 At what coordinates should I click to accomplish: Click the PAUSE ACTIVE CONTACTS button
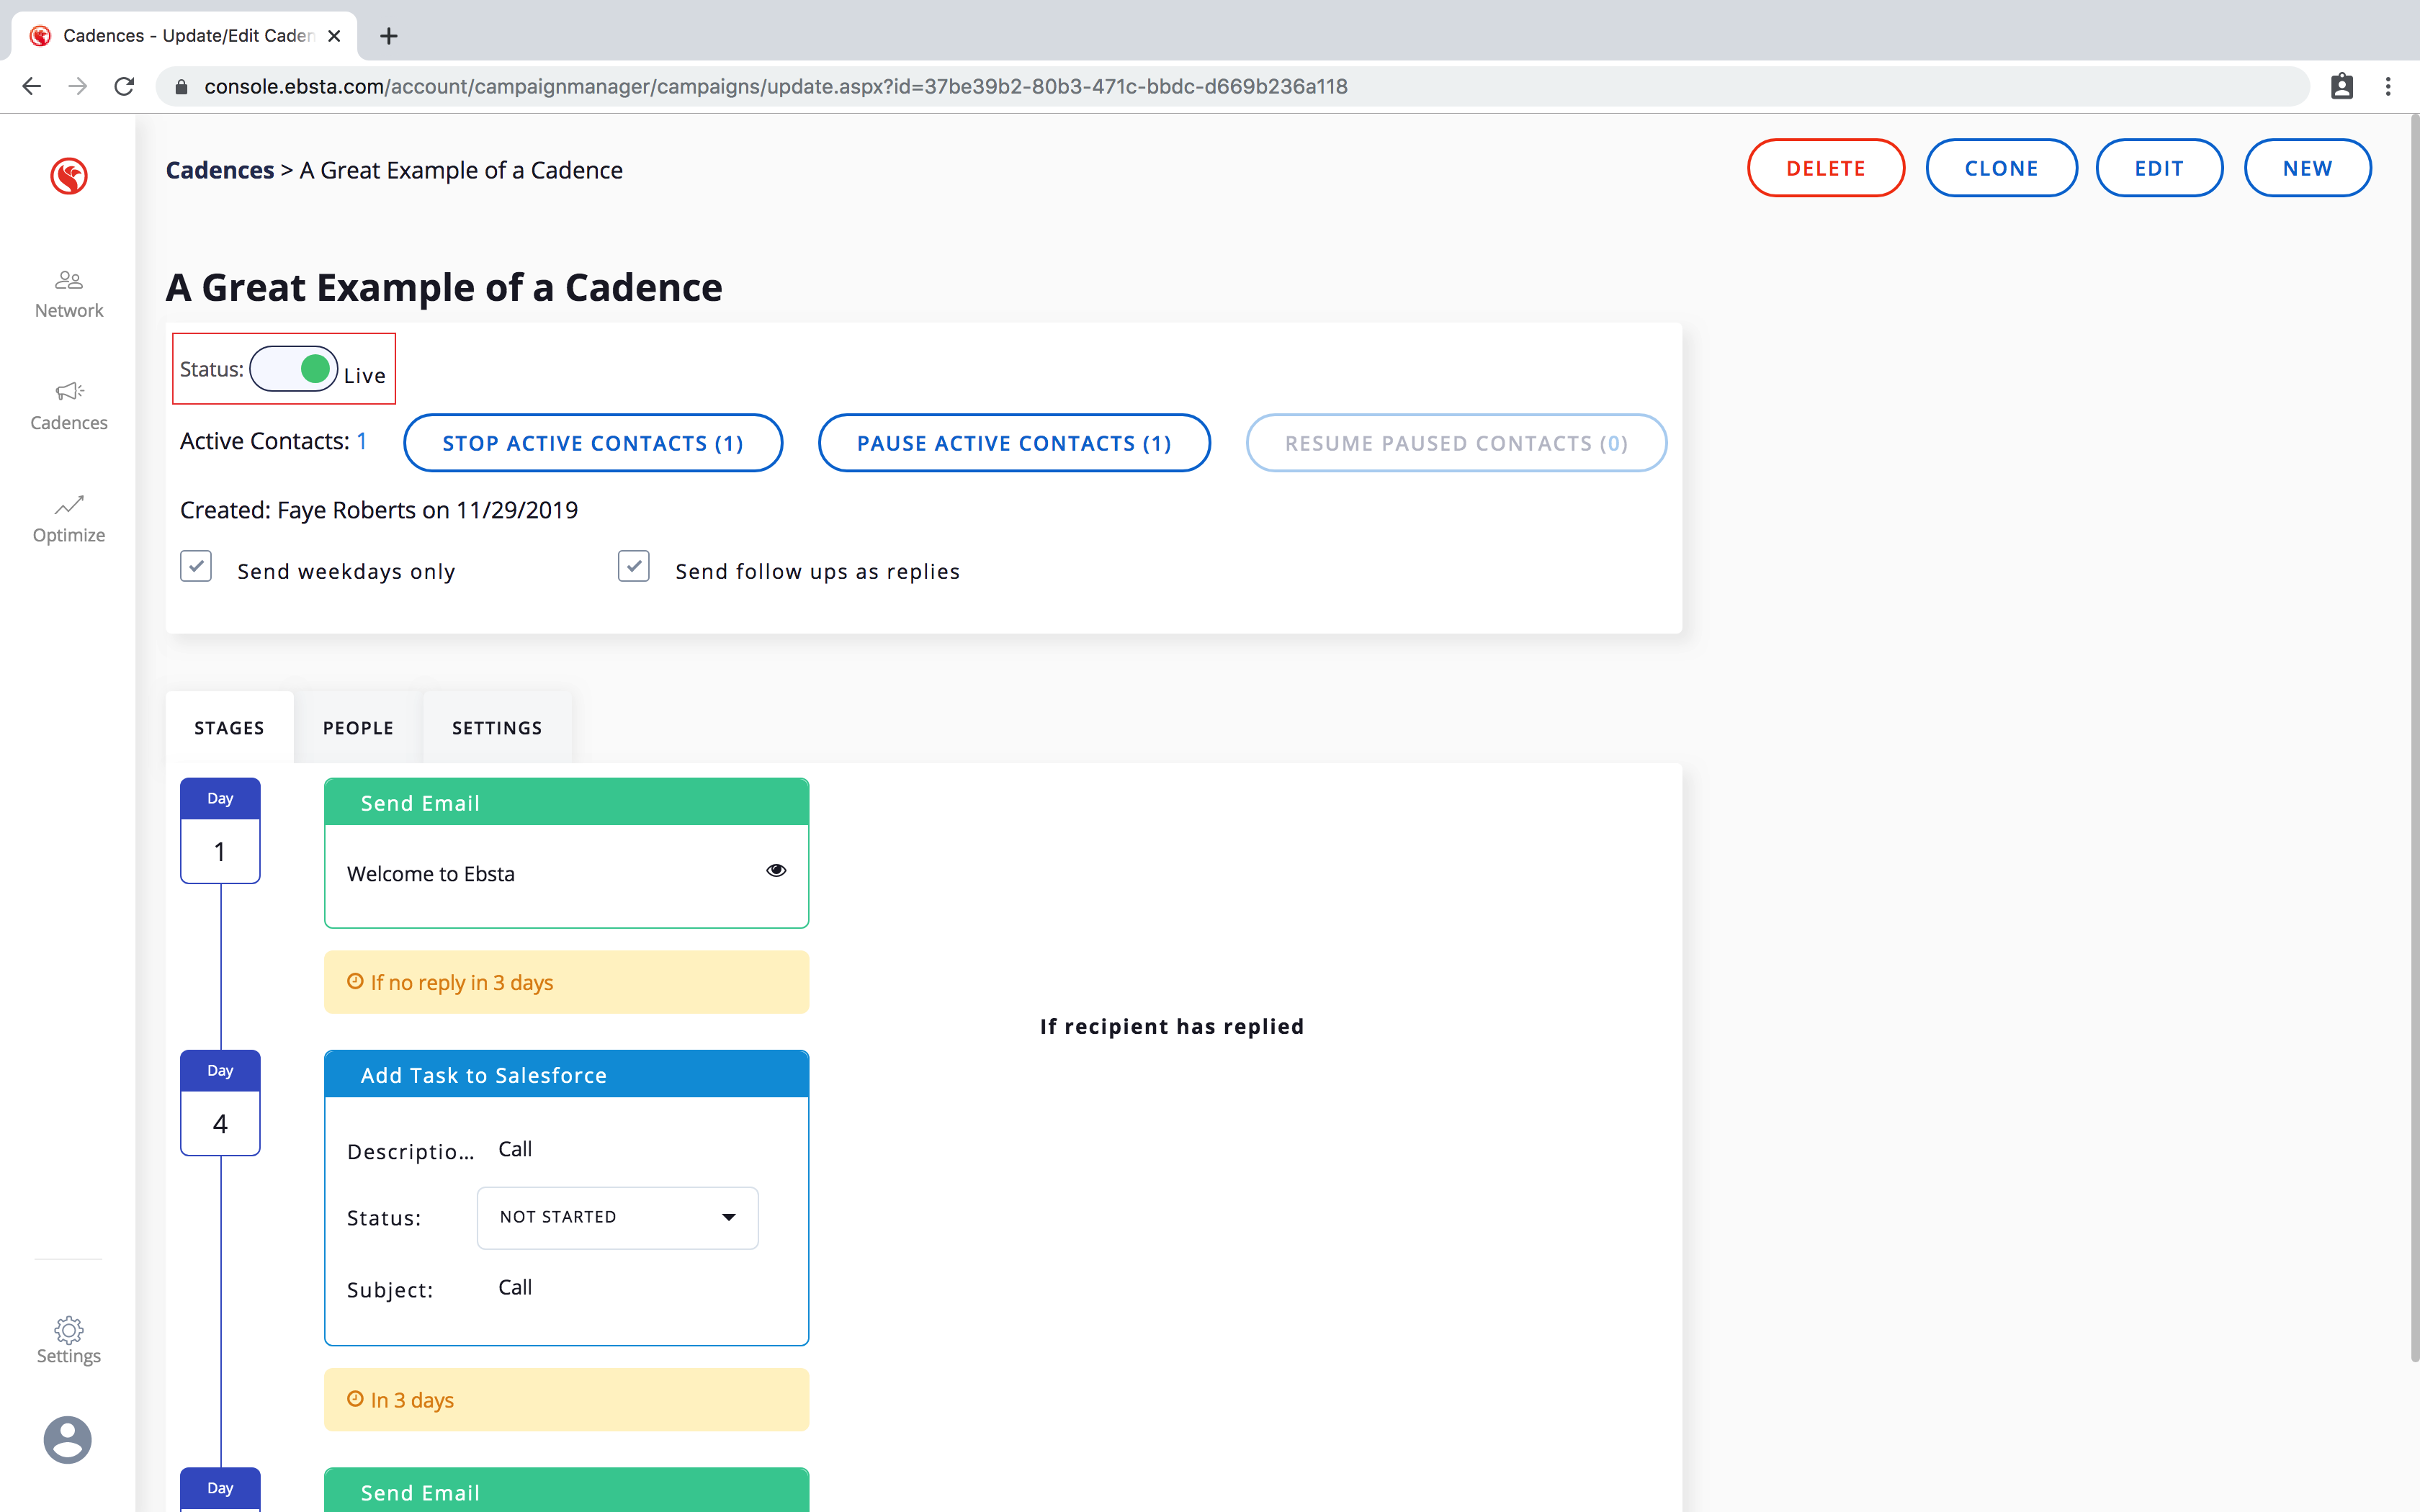click(x=1014, y=443)
